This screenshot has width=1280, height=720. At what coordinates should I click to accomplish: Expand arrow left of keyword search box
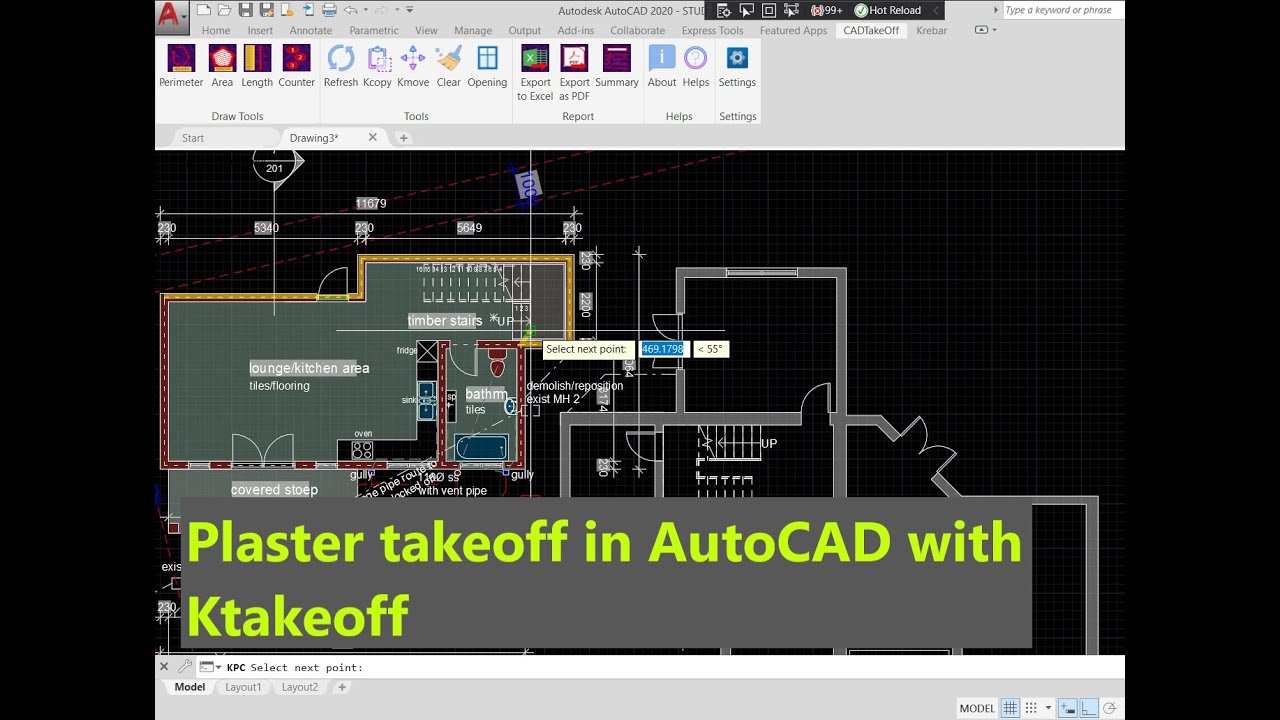click(996, 10)
